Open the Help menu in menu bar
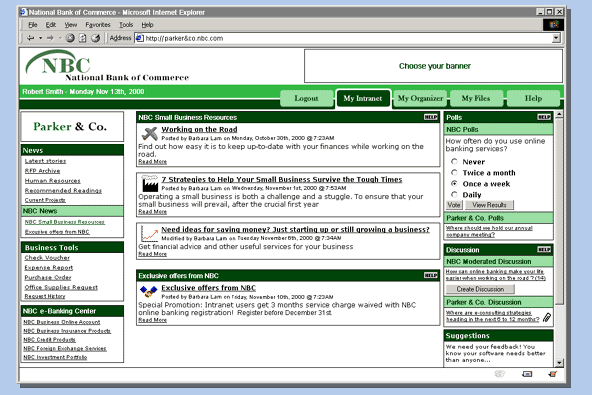 tap(147, 25)
